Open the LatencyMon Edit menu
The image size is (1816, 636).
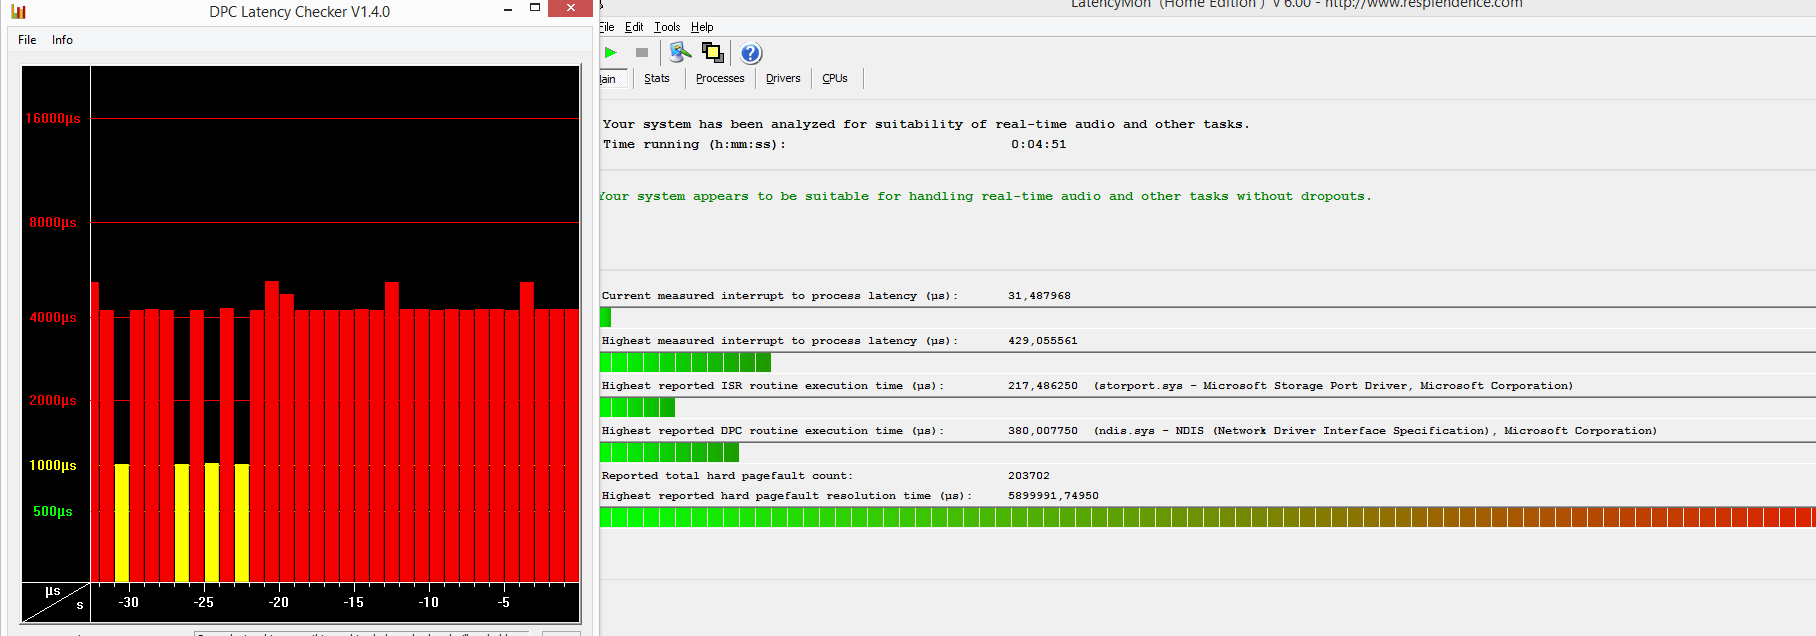pyautogui.click(x=634, y=27)
